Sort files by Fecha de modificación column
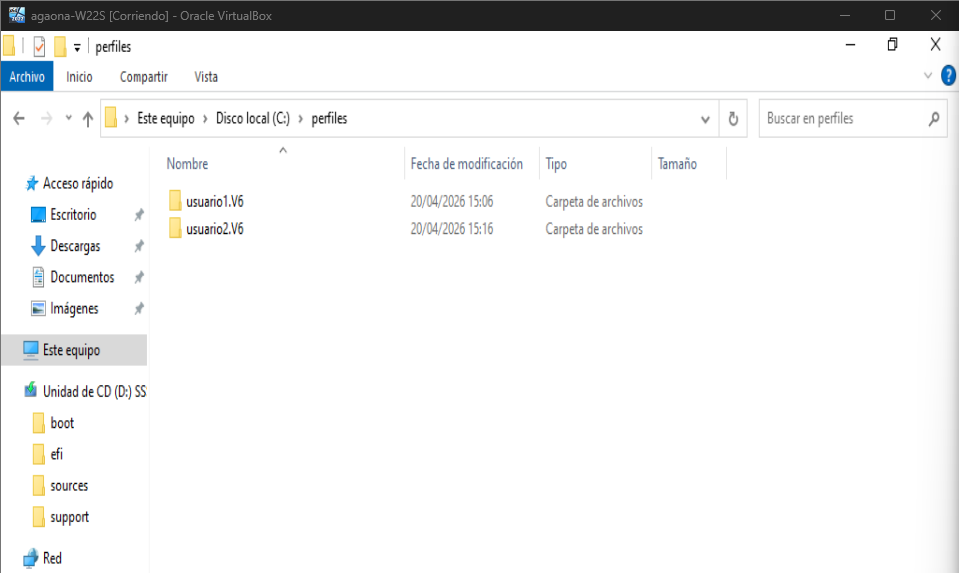Image resolution: width=959 pixels, height=573 pixels. [x=466, y=164]
